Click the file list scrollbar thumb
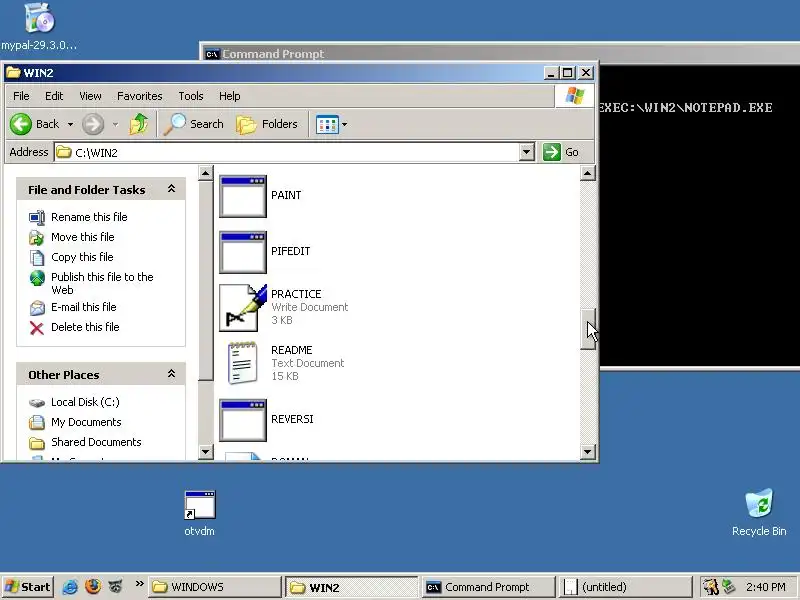 coord(588,329)
